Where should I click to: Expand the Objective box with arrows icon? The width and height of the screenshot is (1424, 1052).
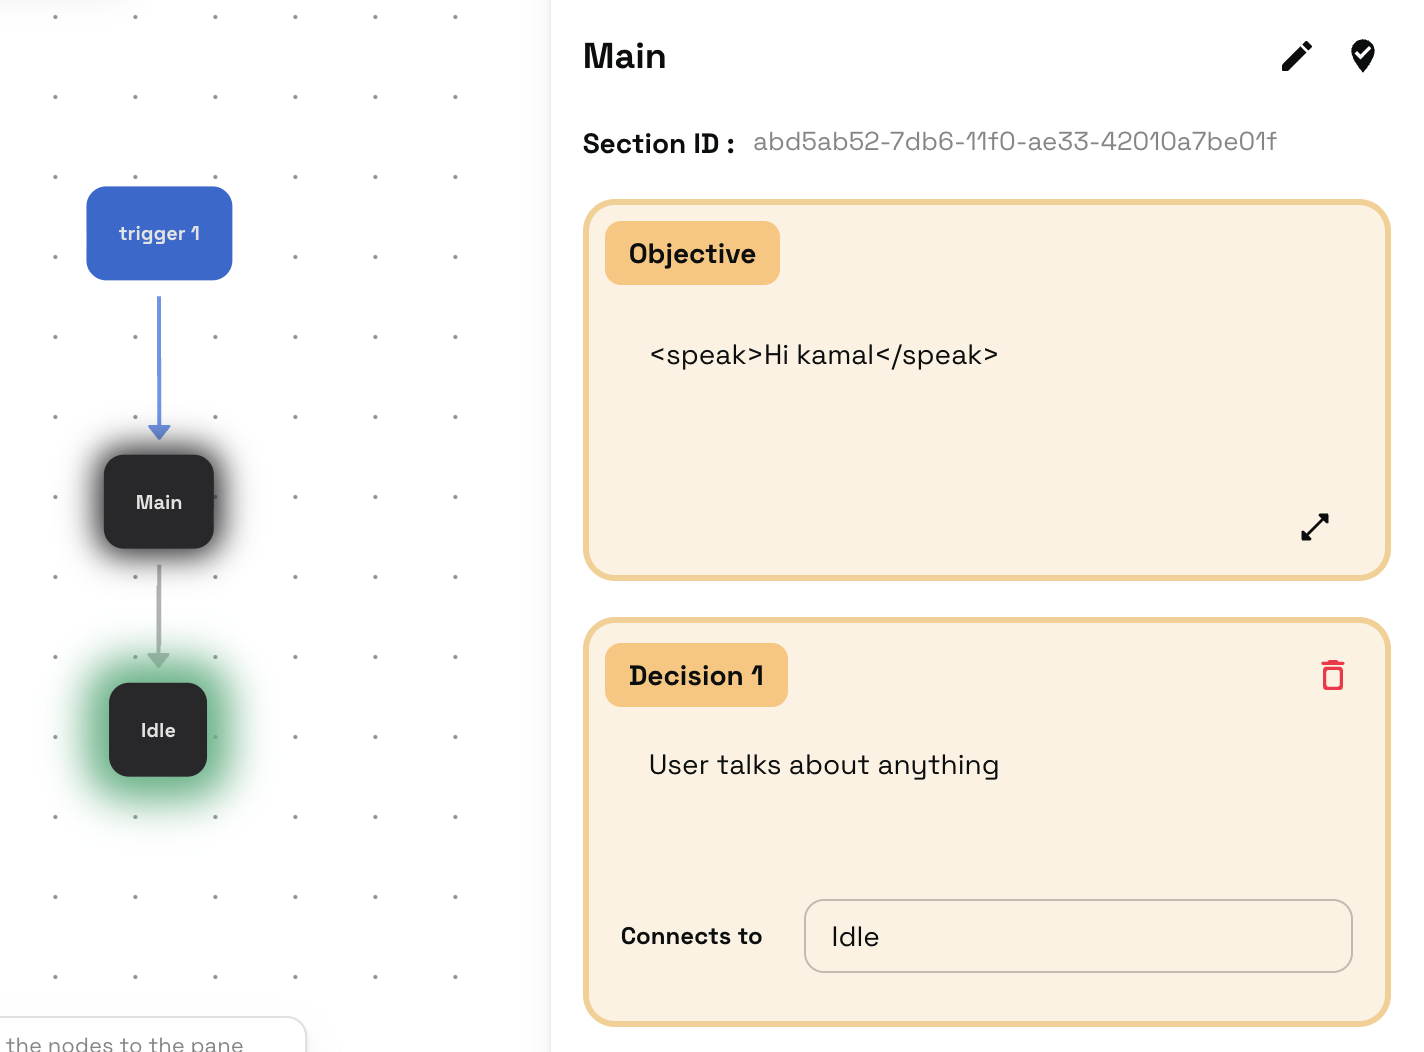pos(1315,527)
